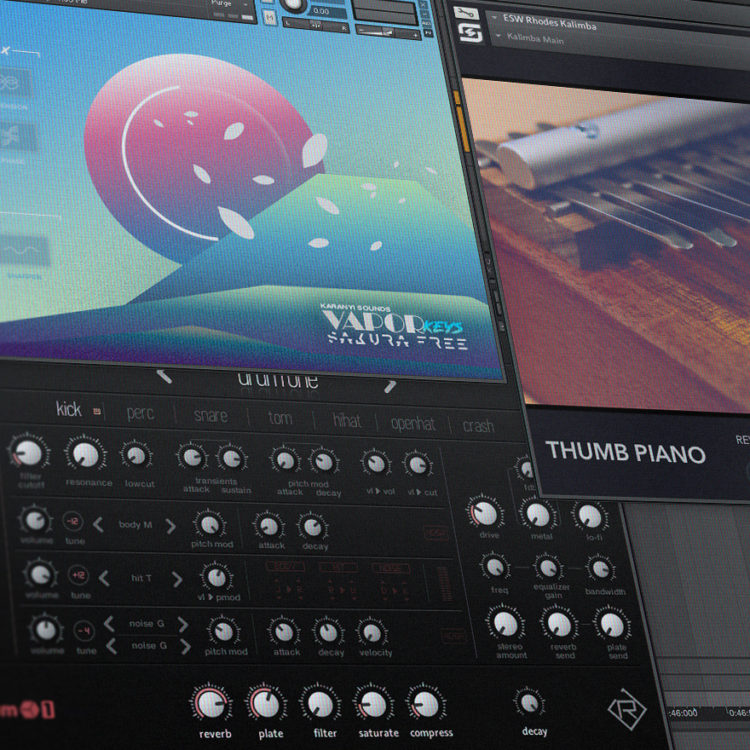Click the lo-fi knob
Viewport: 750px width, 750px height.
590,517
